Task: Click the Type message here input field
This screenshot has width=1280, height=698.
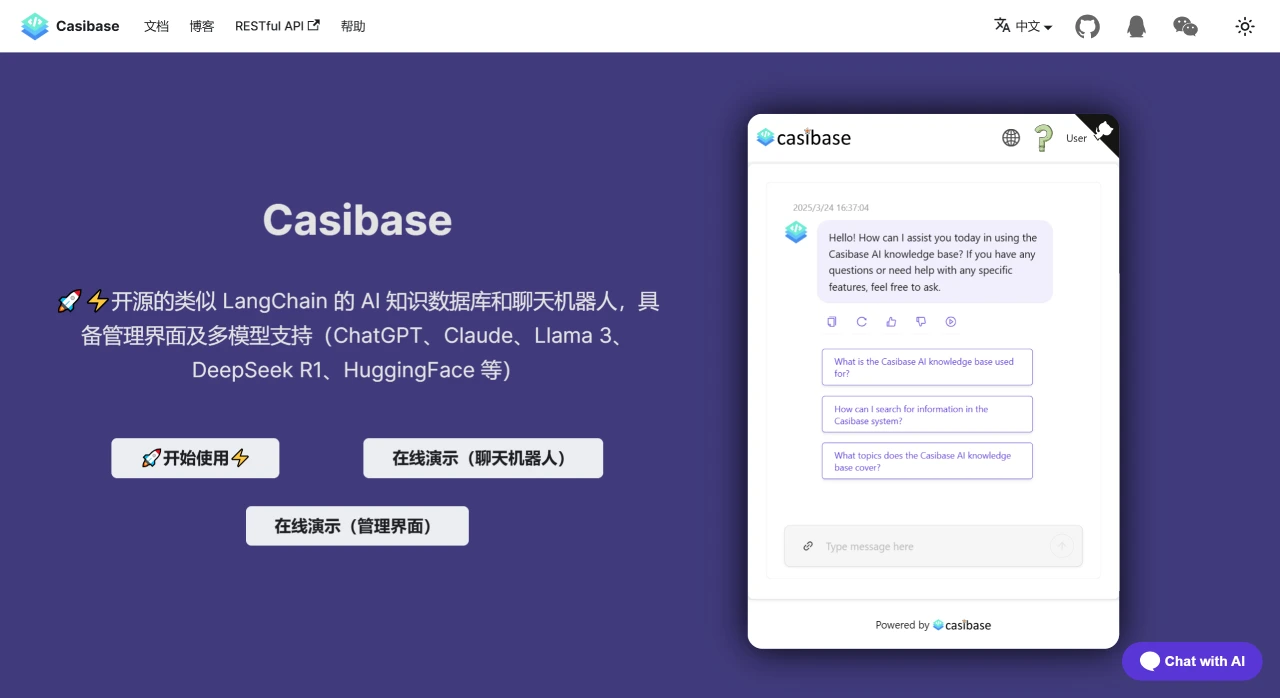Action: (x=930, y=547)
